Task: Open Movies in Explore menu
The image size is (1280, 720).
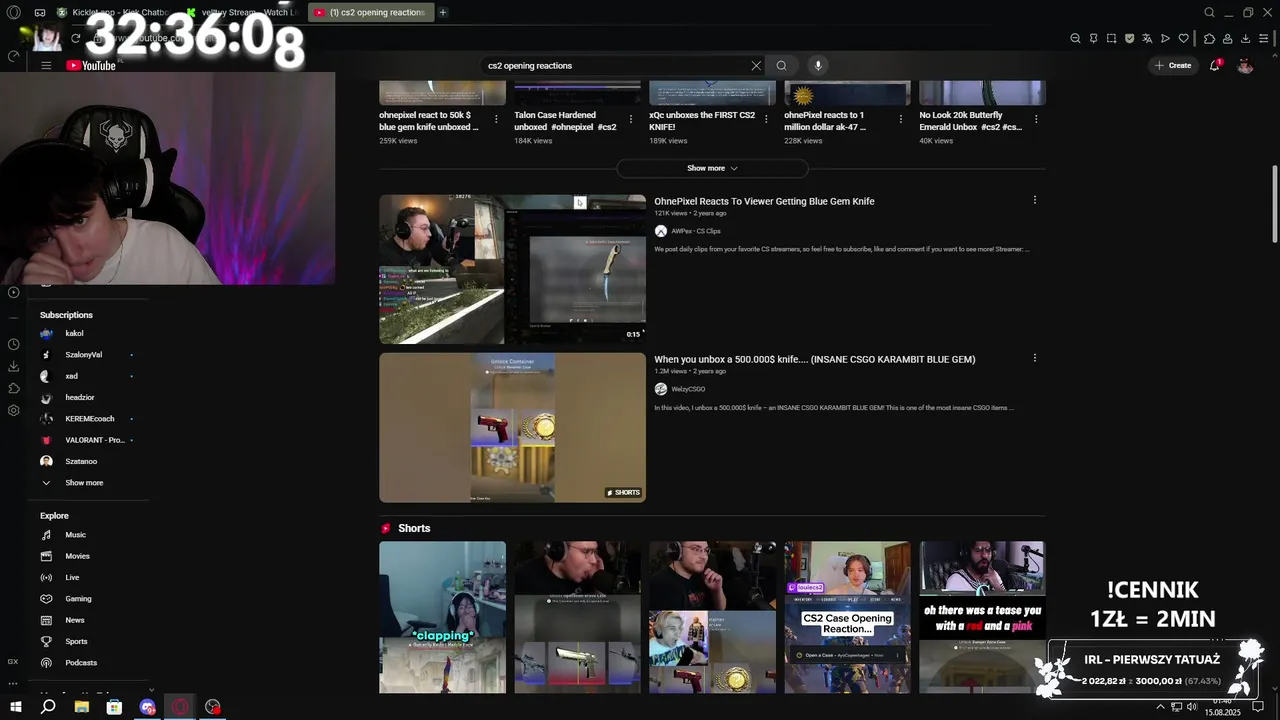Action: coord(77,556)
